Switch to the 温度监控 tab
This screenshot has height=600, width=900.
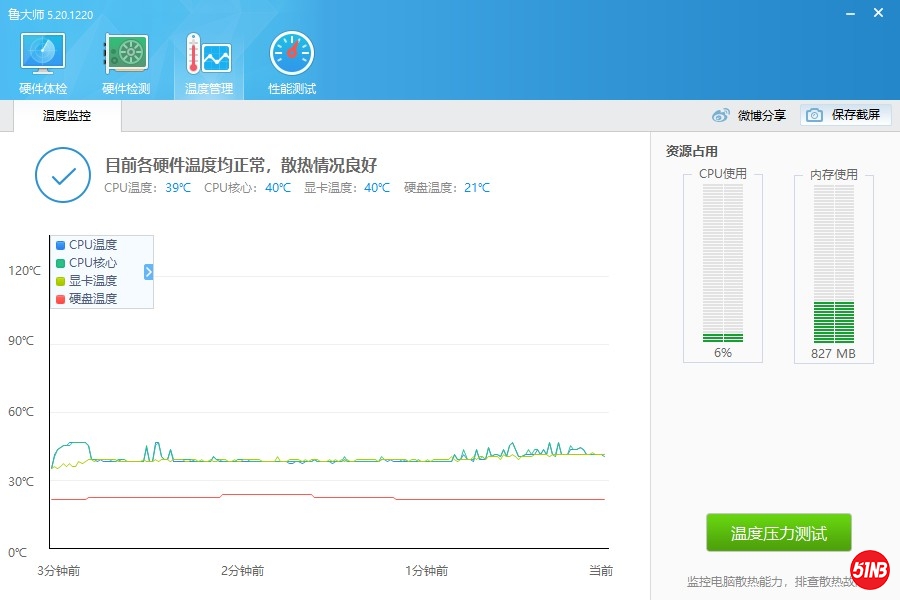[67, 116]
